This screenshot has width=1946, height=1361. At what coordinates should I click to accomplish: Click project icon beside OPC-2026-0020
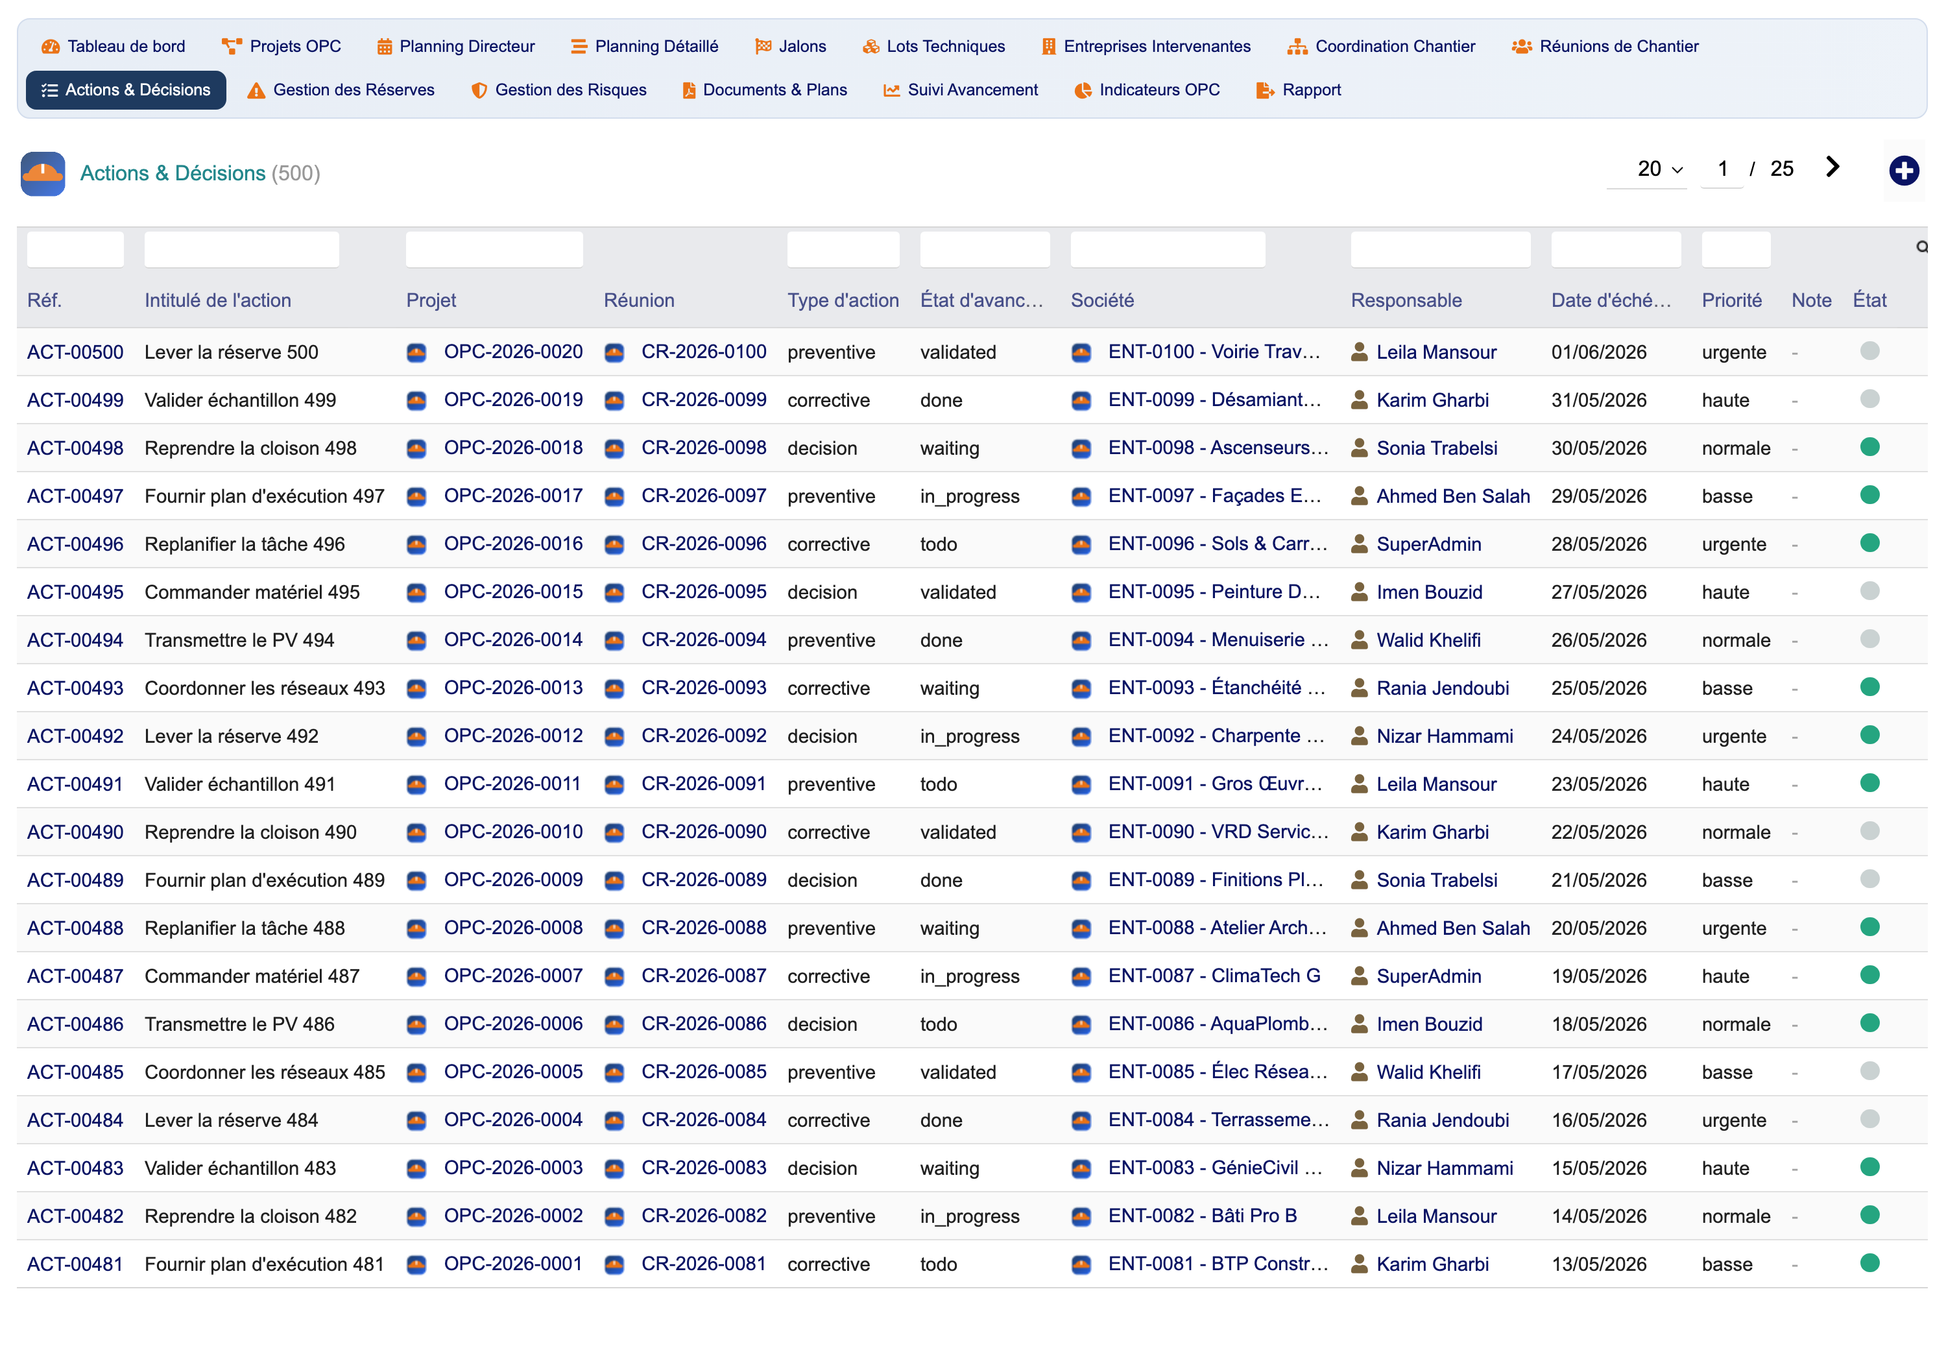click(417, 352)
